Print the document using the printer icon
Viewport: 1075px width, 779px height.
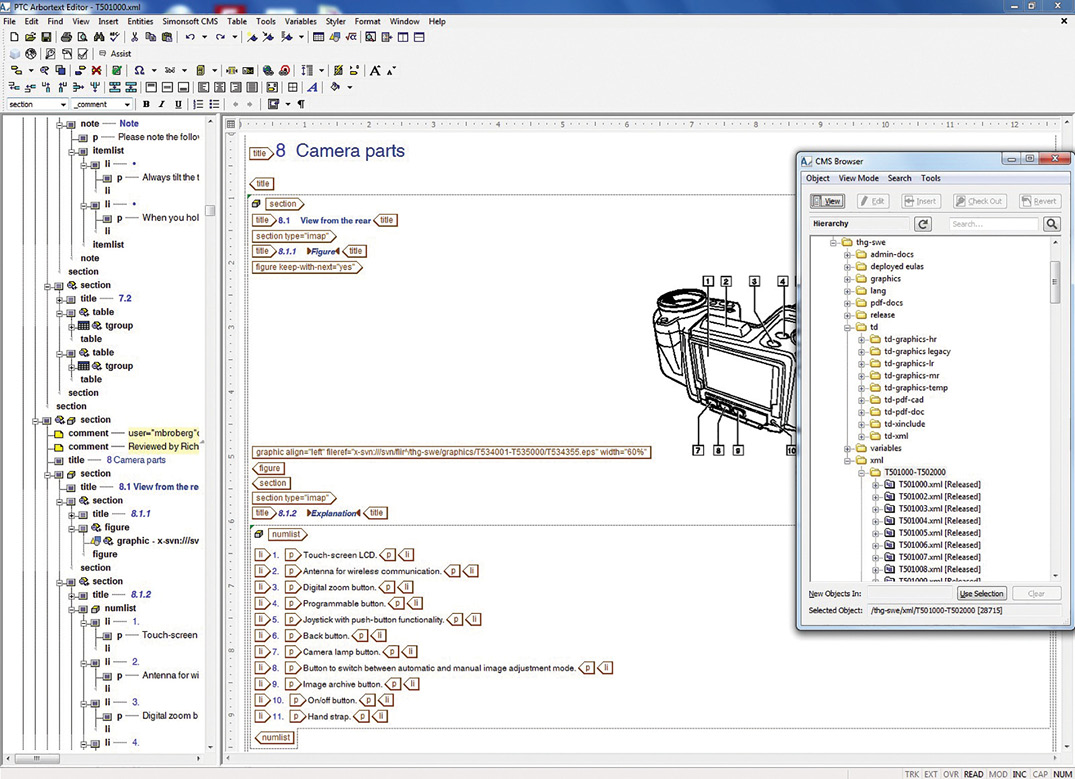point(67,37)
